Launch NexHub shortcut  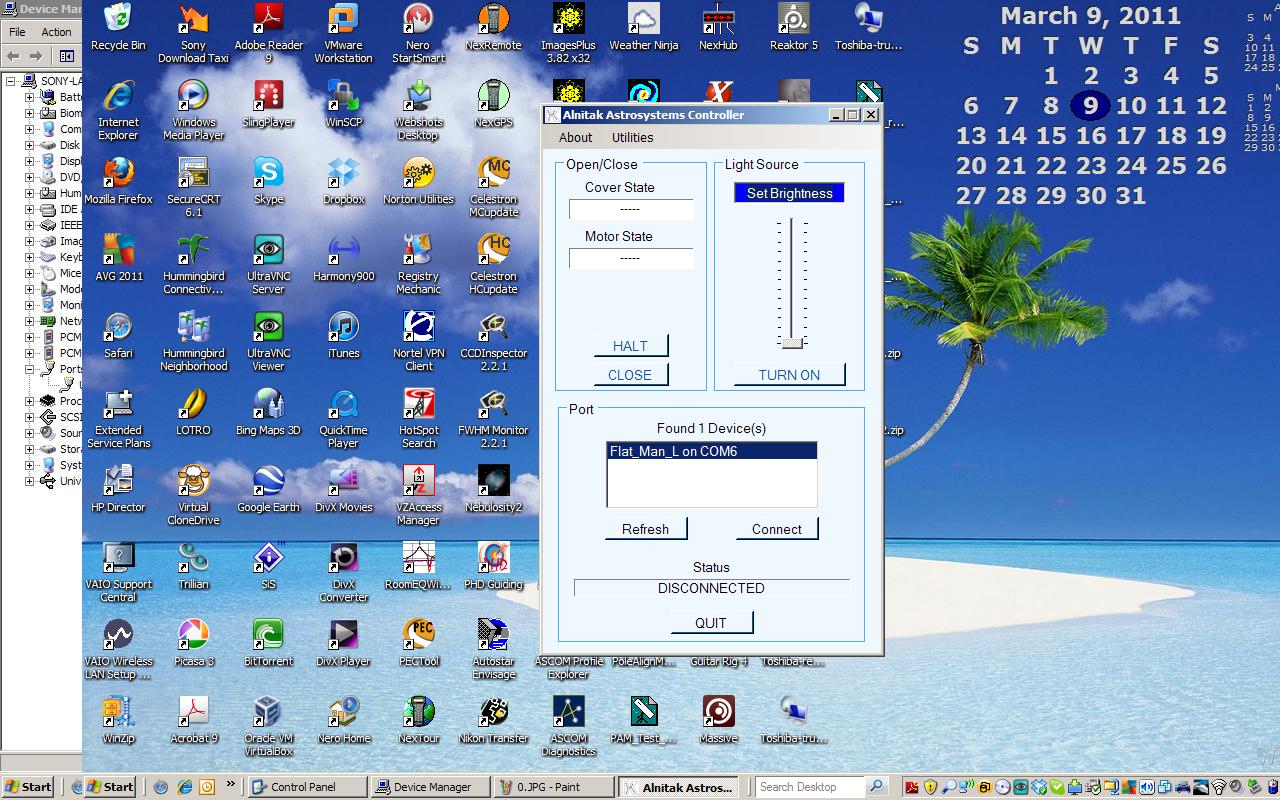pyautogui.click(x=718, y=27)
